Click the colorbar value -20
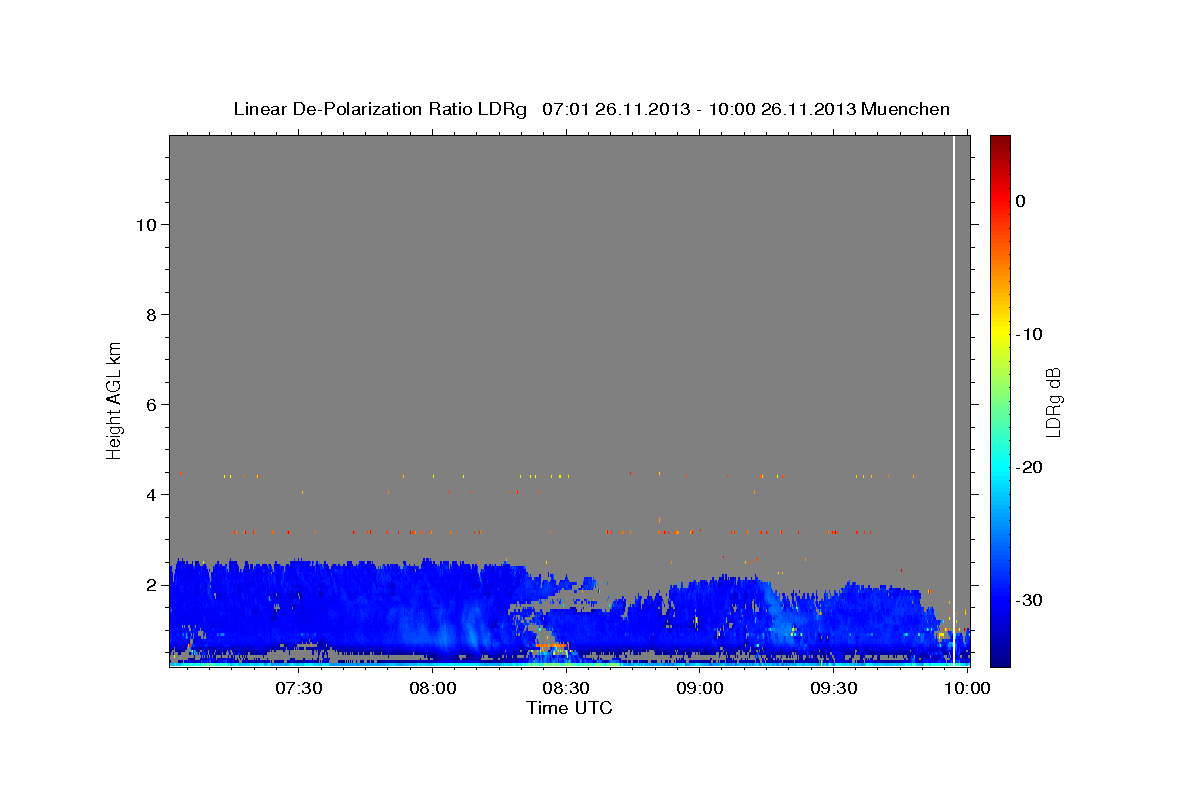 click(1029, 467)
